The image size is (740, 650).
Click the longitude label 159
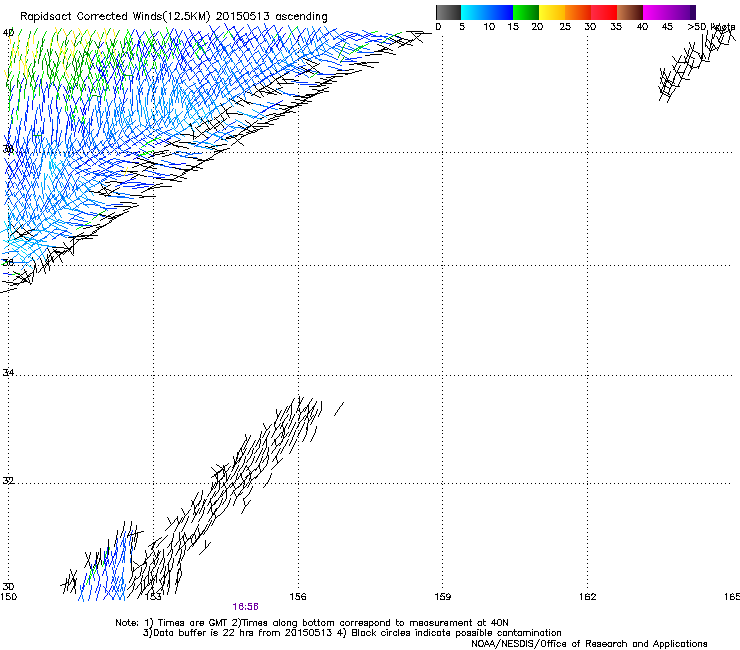tap(442, 597)
